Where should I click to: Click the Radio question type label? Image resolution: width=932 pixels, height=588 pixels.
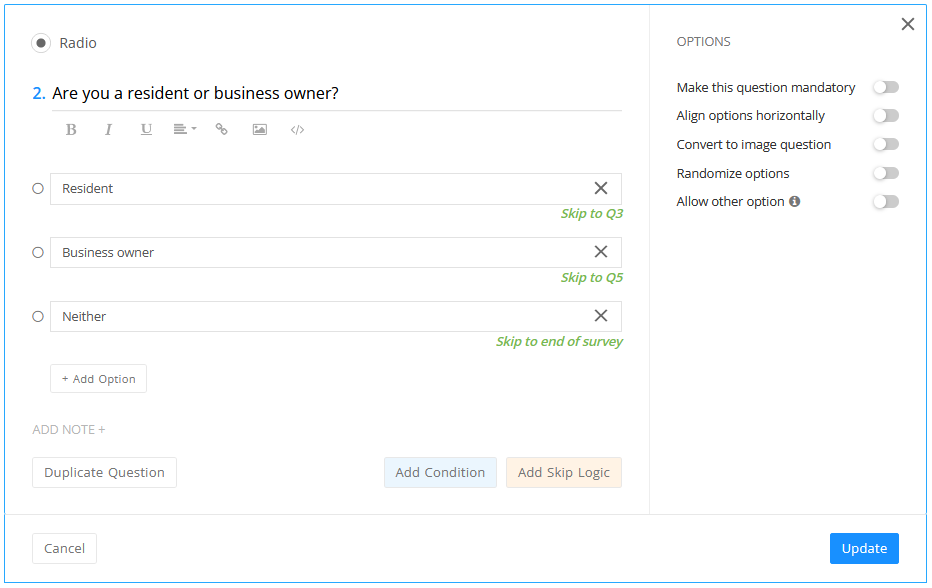78,43
